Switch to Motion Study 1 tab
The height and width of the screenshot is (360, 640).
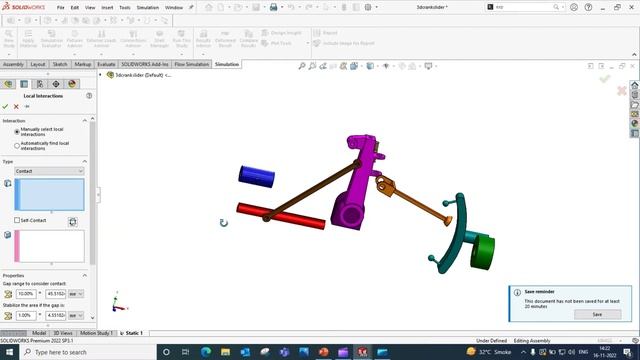[96, 333]
